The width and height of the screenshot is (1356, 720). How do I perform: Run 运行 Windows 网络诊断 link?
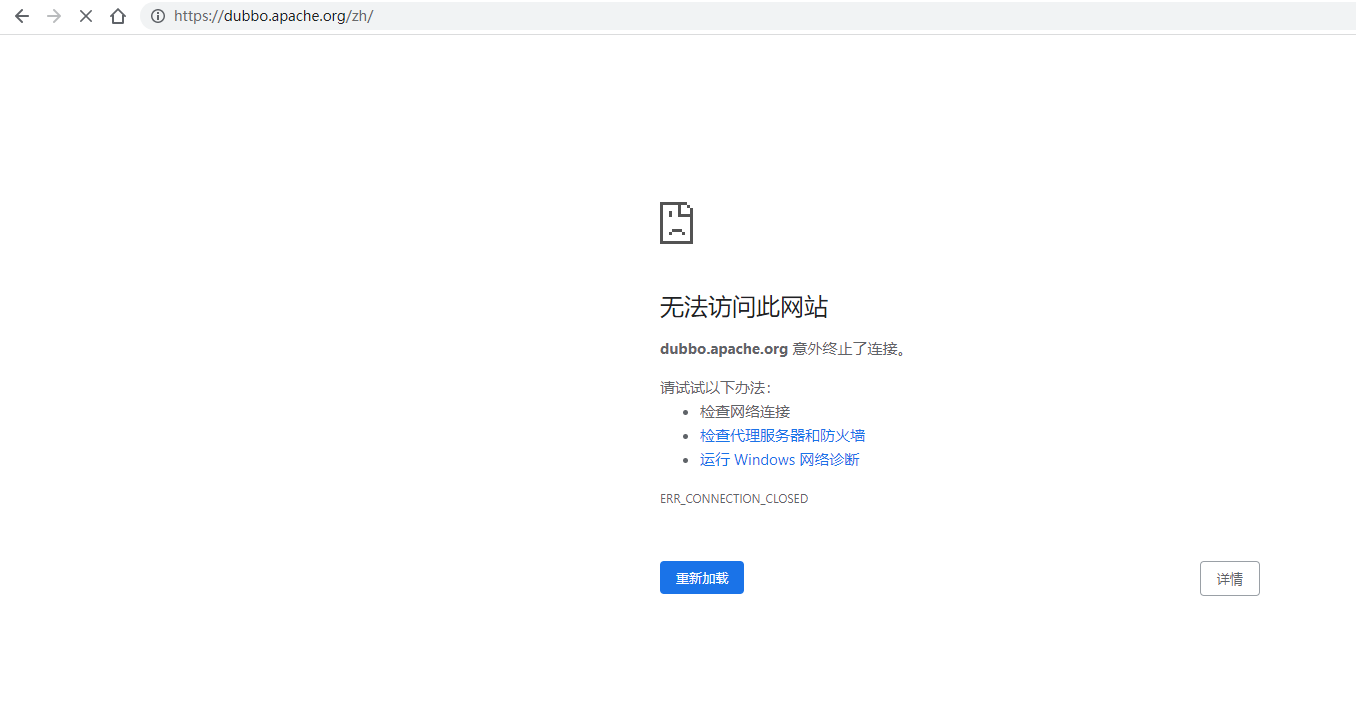point(780,460)
